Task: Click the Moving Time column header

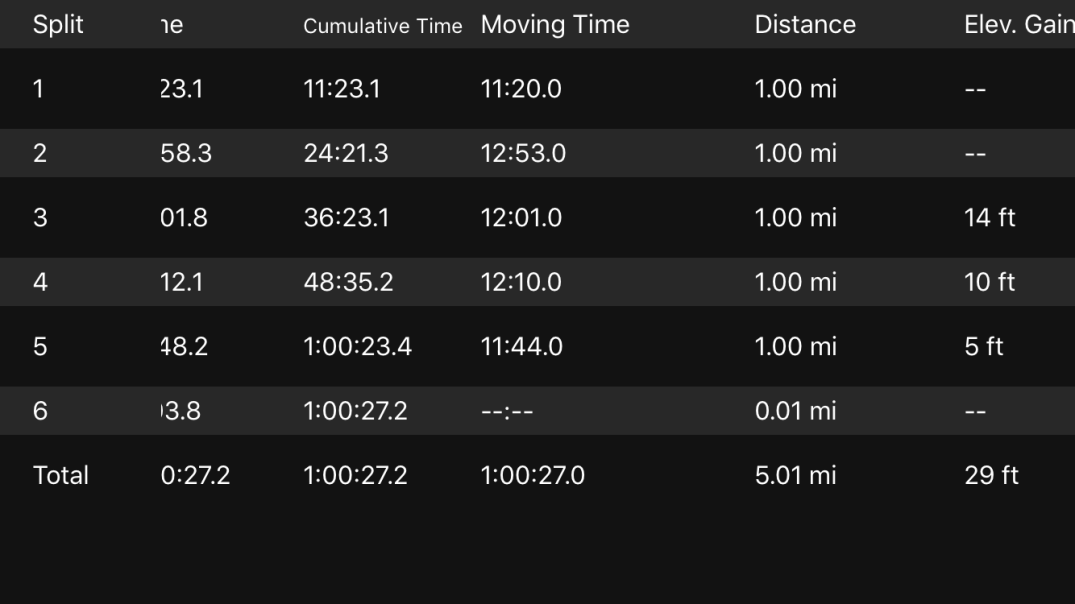Action: coord(555,25)
